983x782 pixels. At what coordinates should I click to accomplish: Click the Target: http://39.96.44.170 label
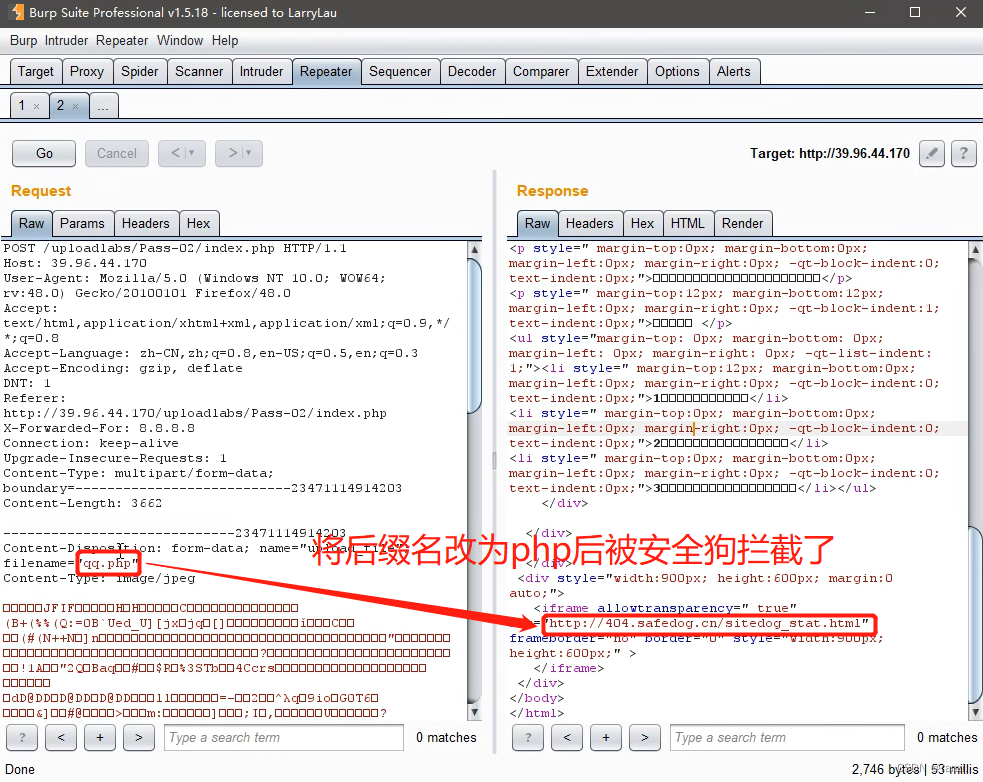829,154
